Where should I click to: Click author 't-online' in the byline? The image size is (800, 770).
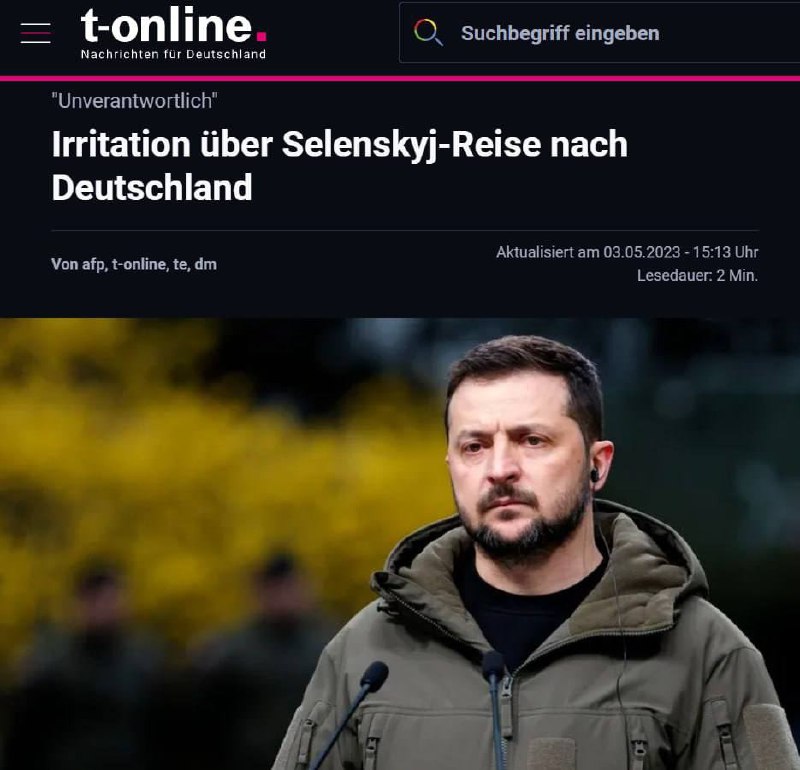[140, 264]
